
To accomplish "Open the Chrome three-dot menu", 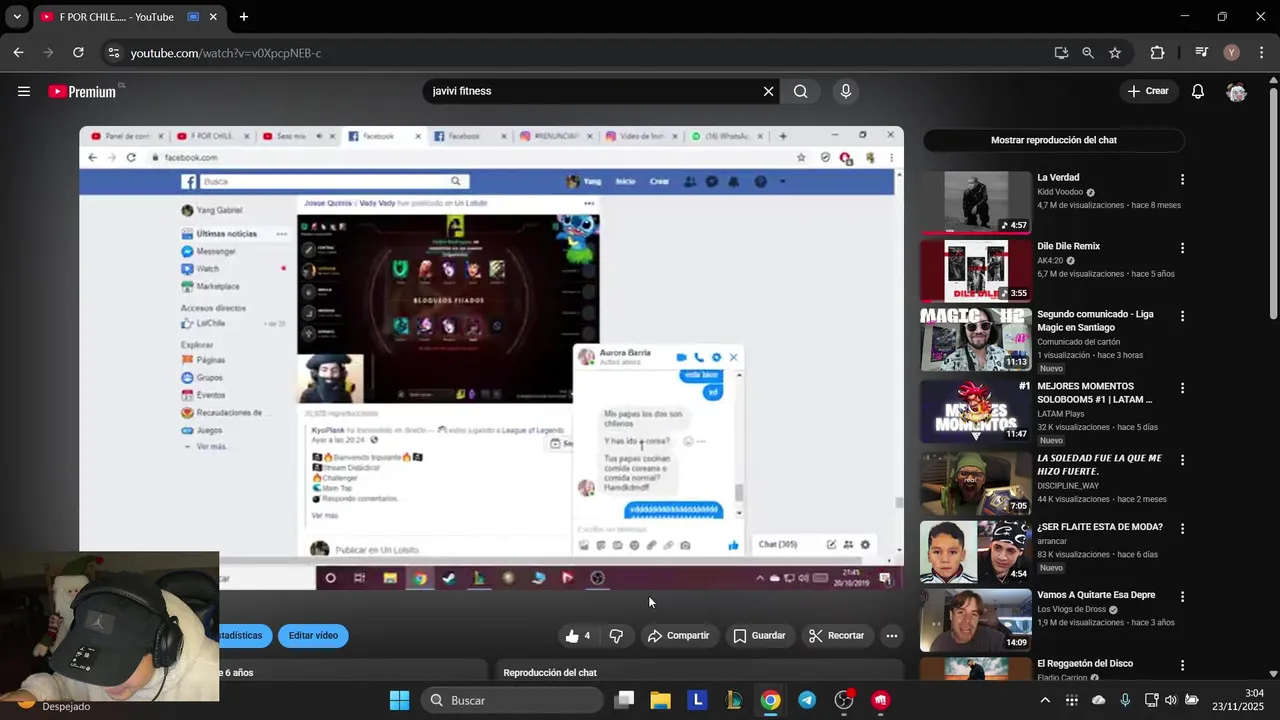I will tap(1260, 53).
